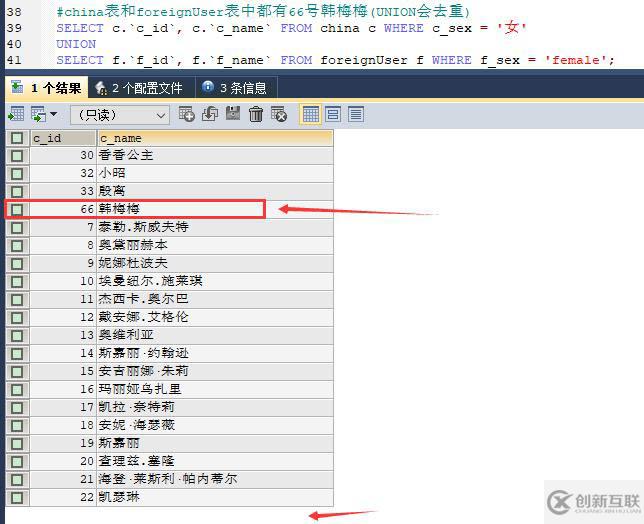This screenshot has width=644, height=524.
Task: Select the cell '埃曼纽尔.施莱琪'
Action: [215, 281]
